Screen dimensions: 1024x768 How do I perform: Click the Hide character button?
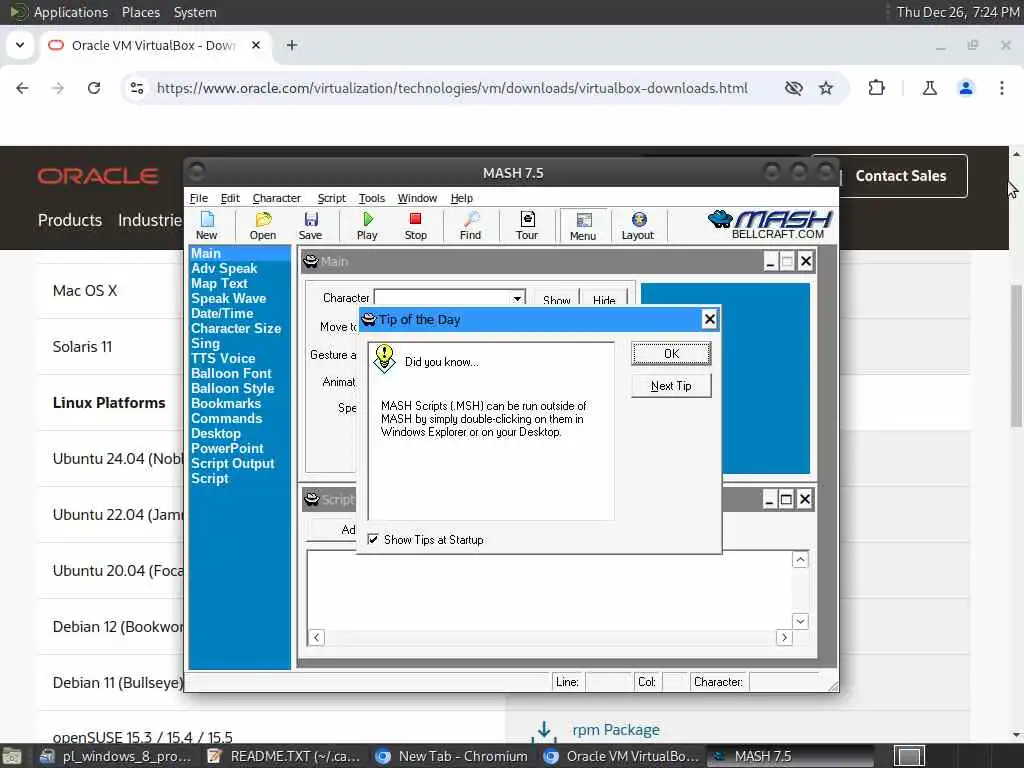click(604, 298)
